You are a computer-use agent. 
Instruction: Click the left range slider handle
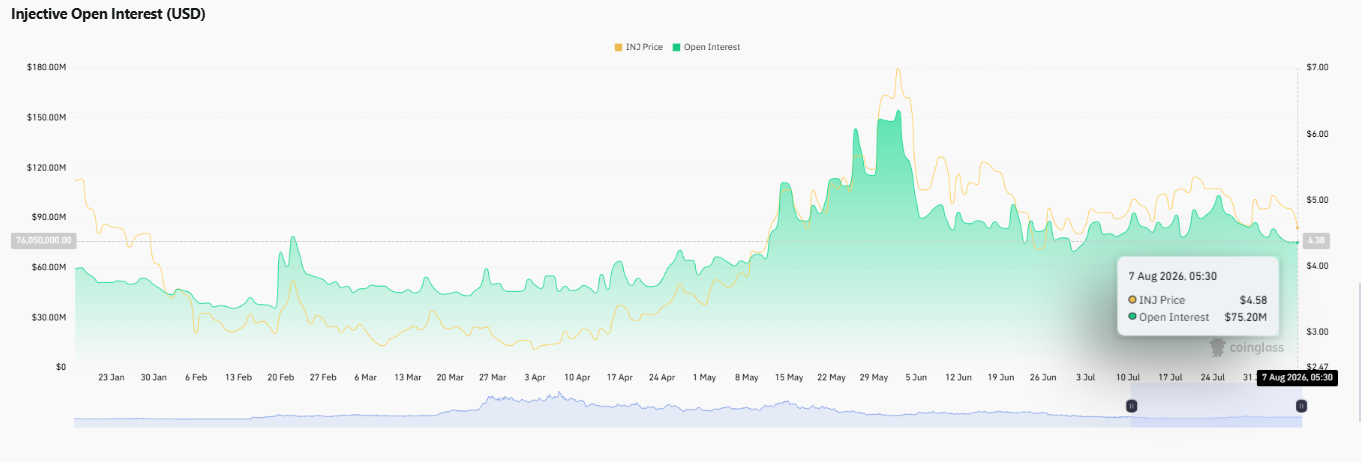click(x=1131, y=406)
